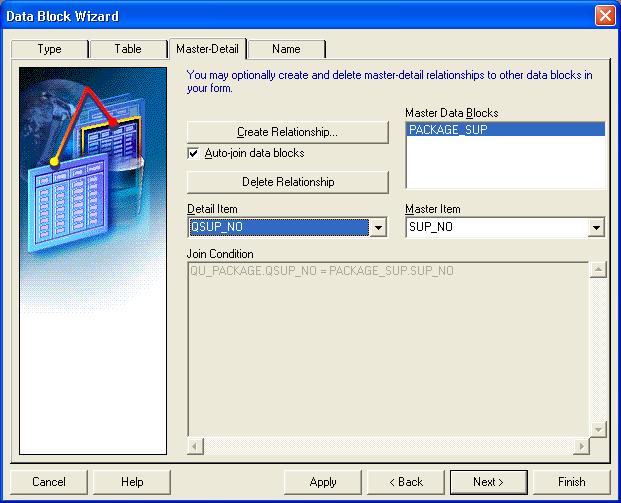
Task: Go to the Next wizard page
Action: click(x=488, y=482)
